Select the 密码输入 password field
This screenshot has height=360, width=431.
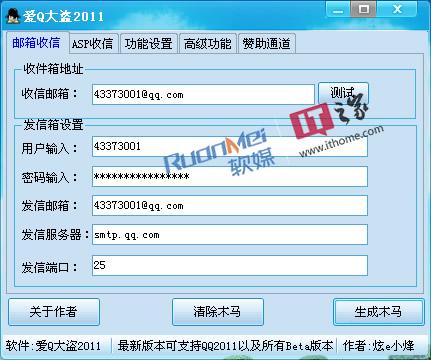tap(230, 176)
